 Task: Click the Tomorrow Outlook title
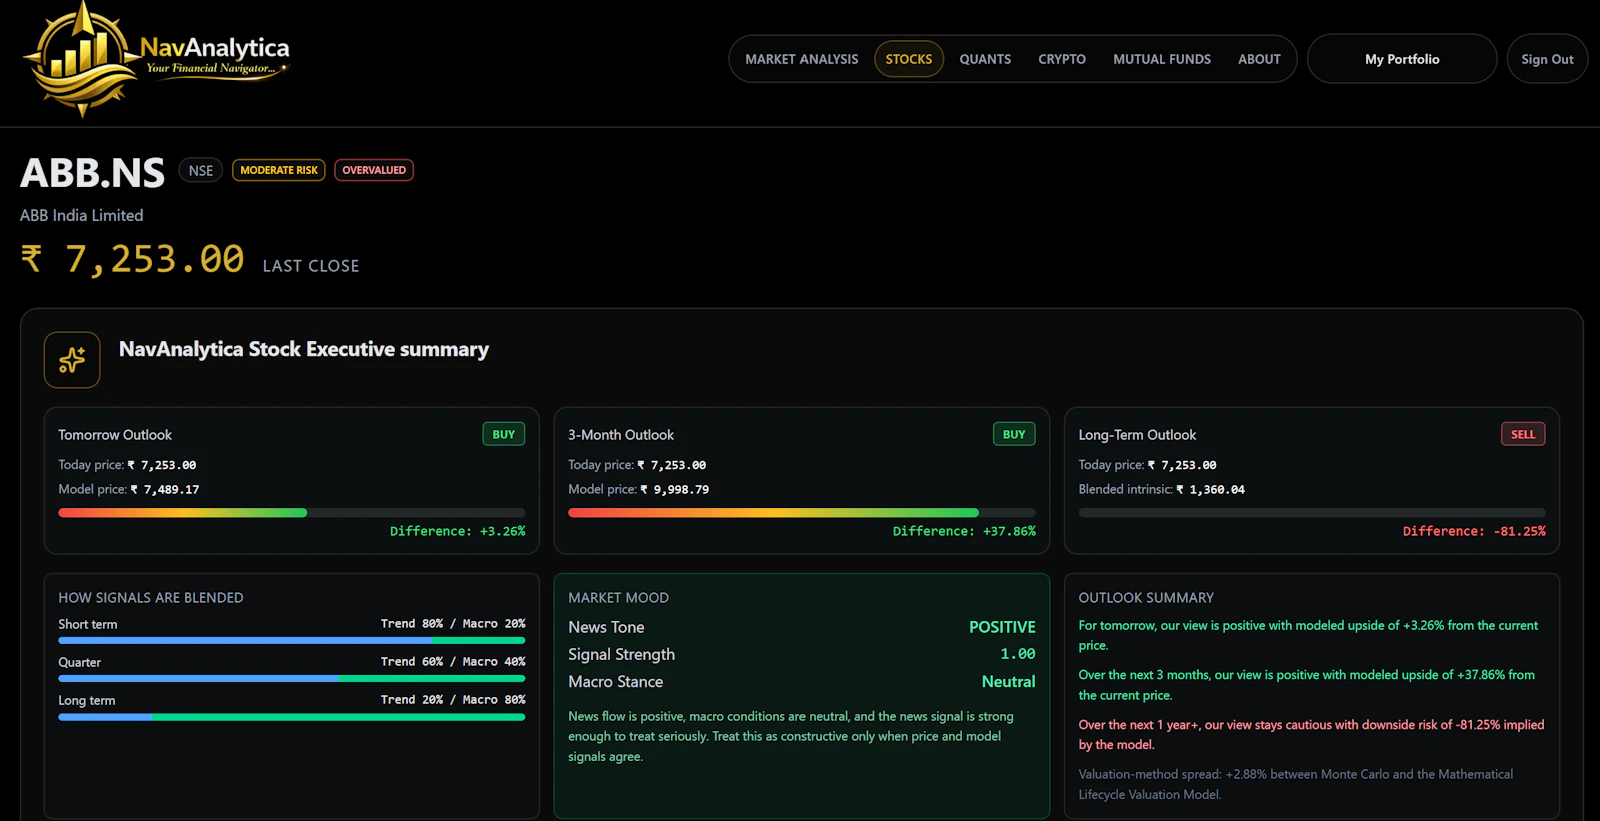115,435
